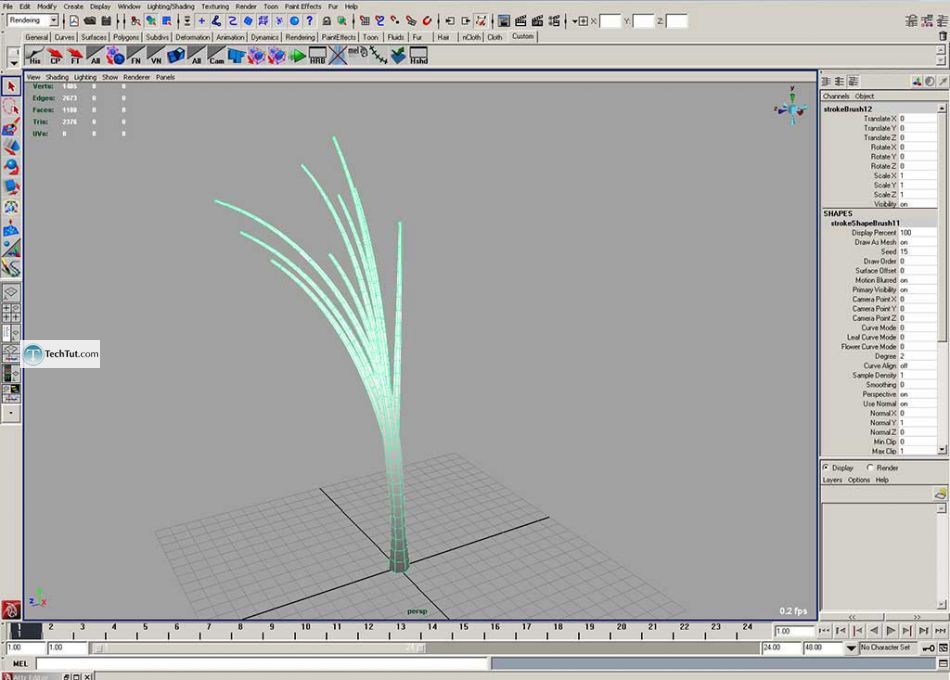Toggle the select by hierarchy mode icon
The height and width of the screenshot is (680, 950).
point(136,21)
